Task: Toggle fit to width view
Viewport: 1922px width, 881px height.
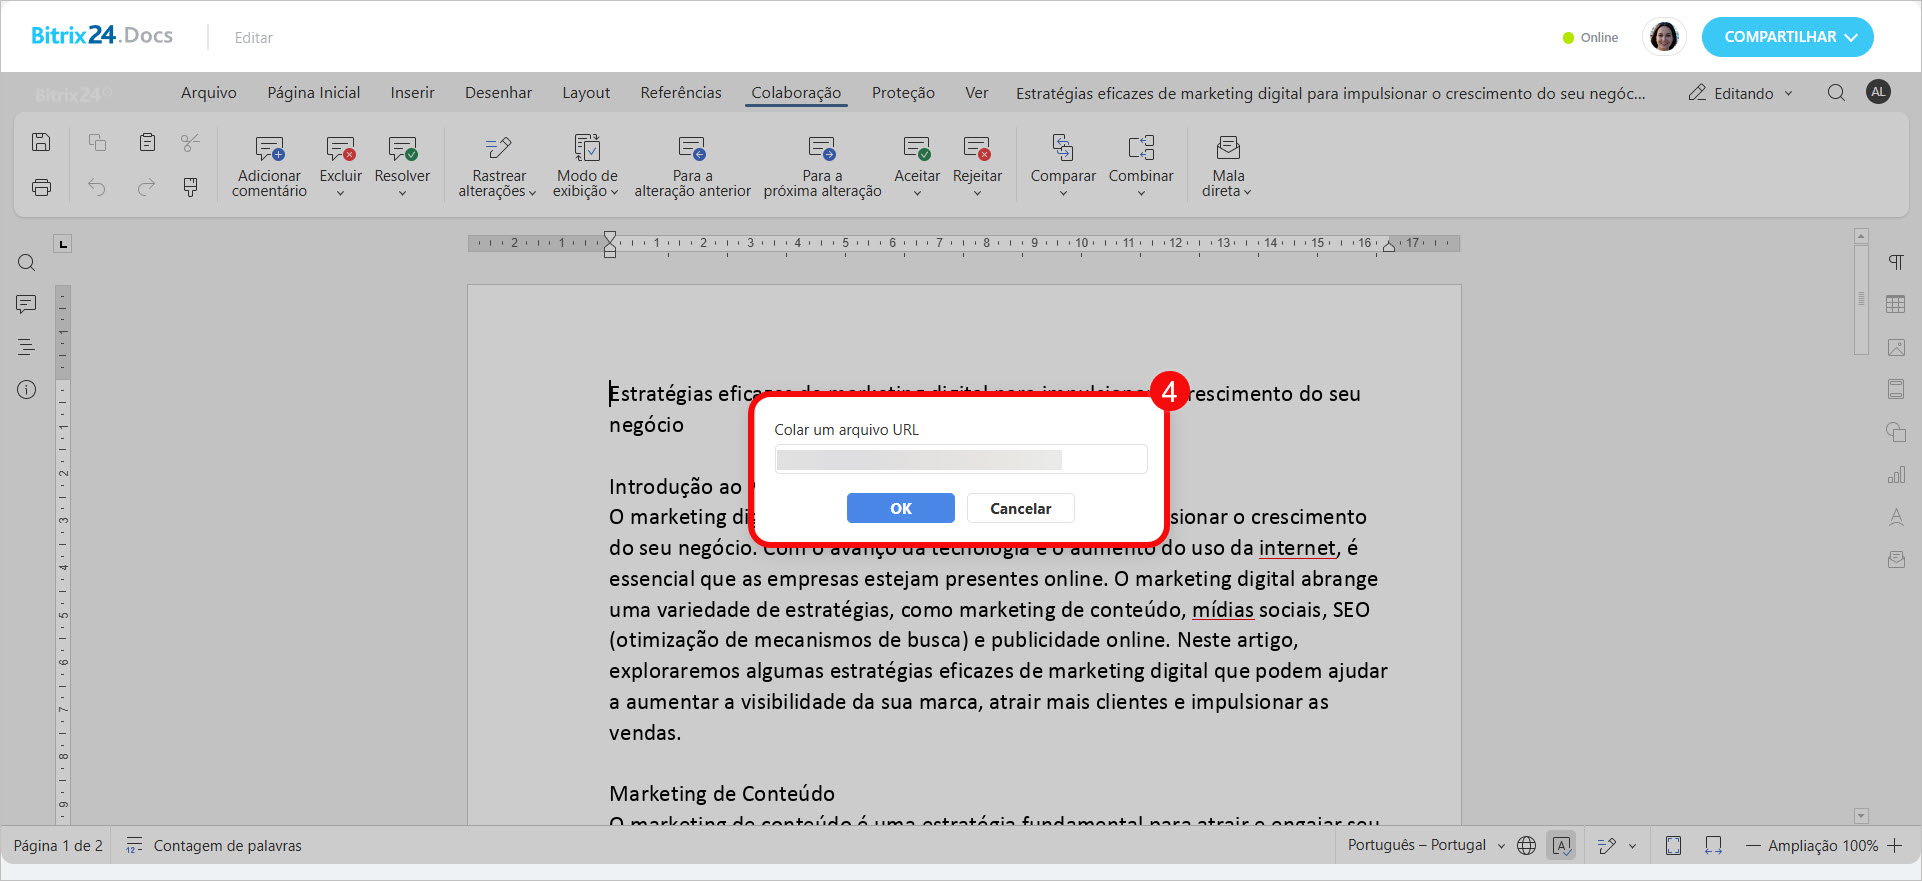Action: [1713, 846]
